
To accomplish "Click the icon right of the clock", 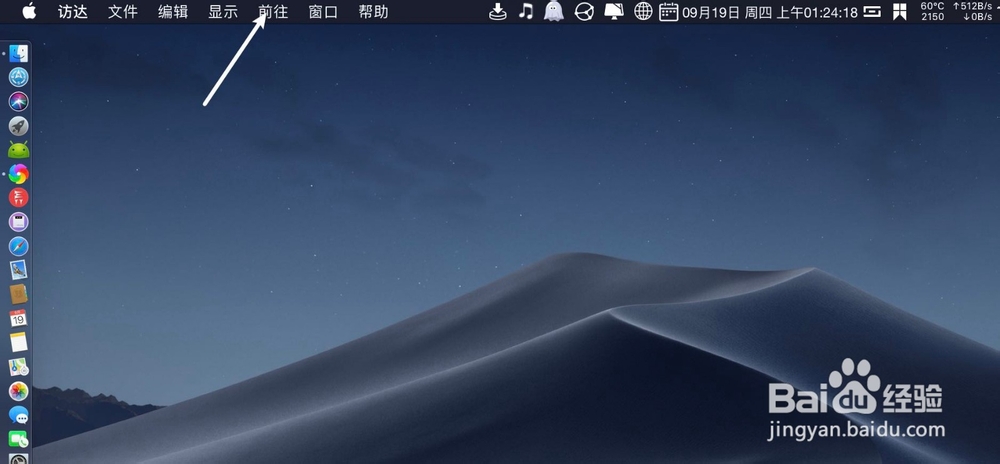I will 872,11.
